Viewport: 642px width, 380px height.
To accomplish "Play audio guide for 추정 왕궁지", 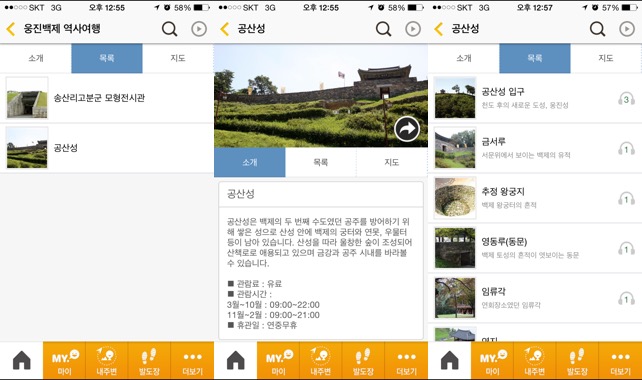I will 626,199.
